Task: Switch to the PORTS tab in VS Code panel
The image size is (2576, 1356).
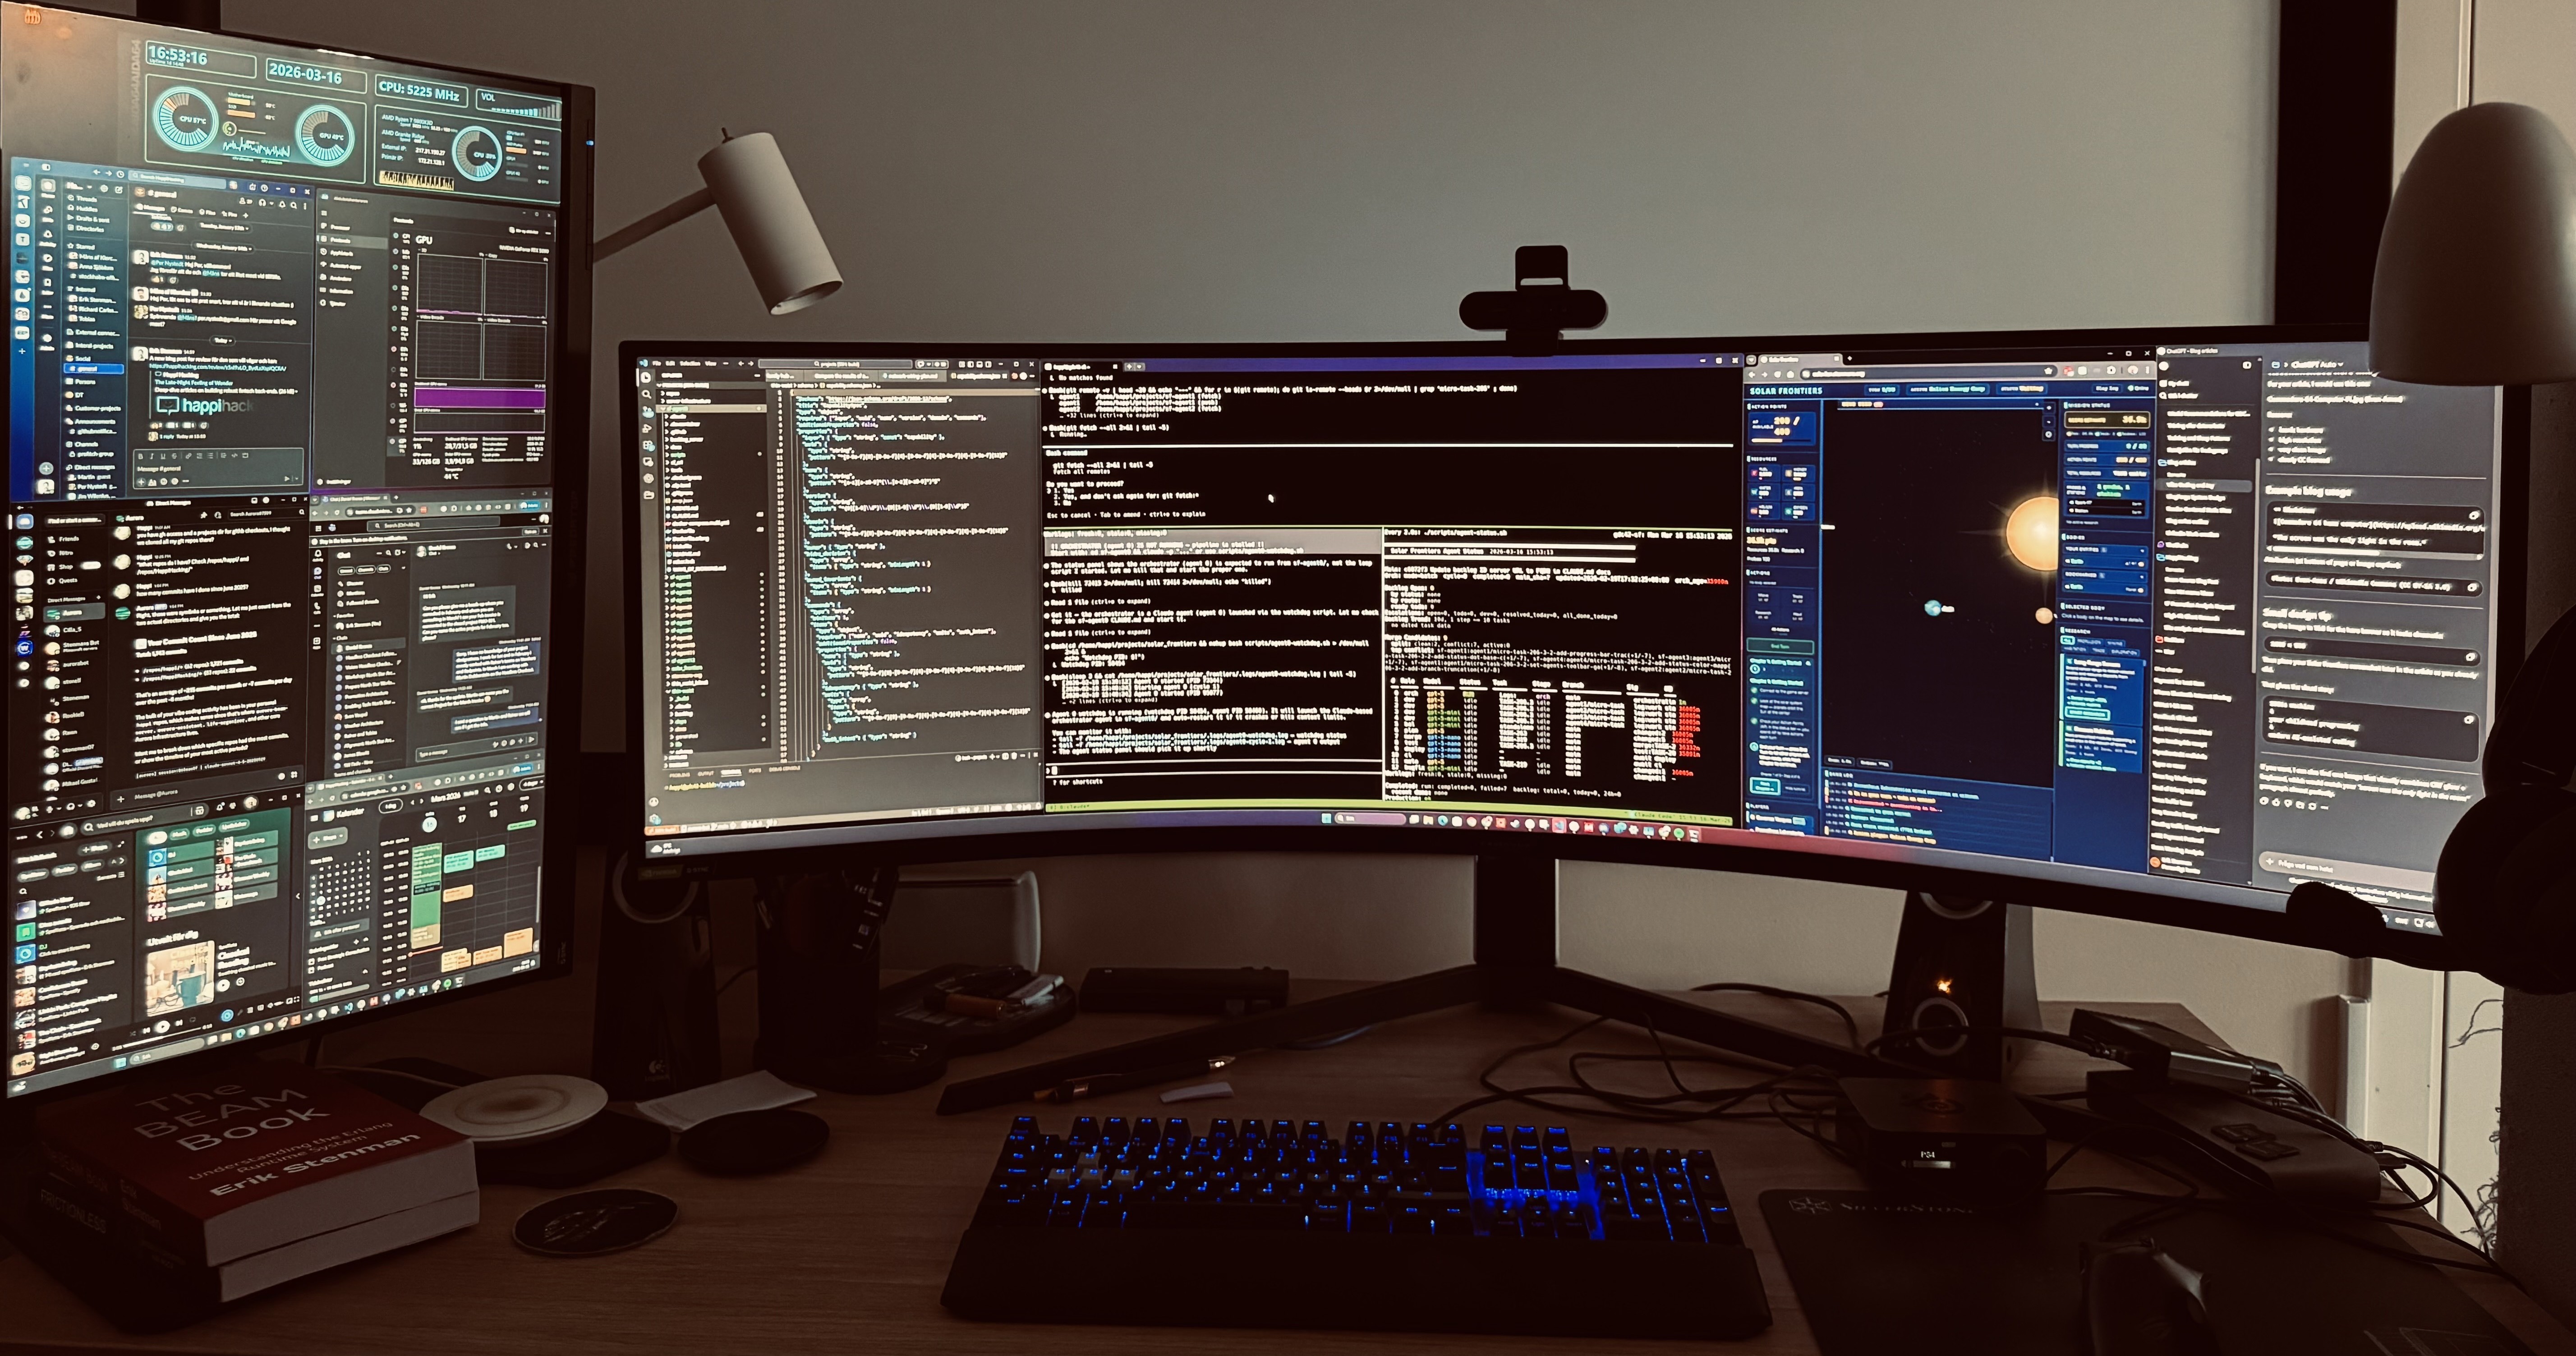Action: coord(755,770)
